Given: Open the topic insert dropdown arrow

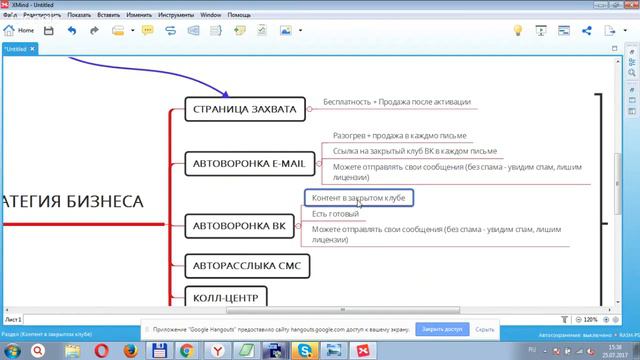Looking at the screenshot, I should pyautogui.click(x=133, y=30).
